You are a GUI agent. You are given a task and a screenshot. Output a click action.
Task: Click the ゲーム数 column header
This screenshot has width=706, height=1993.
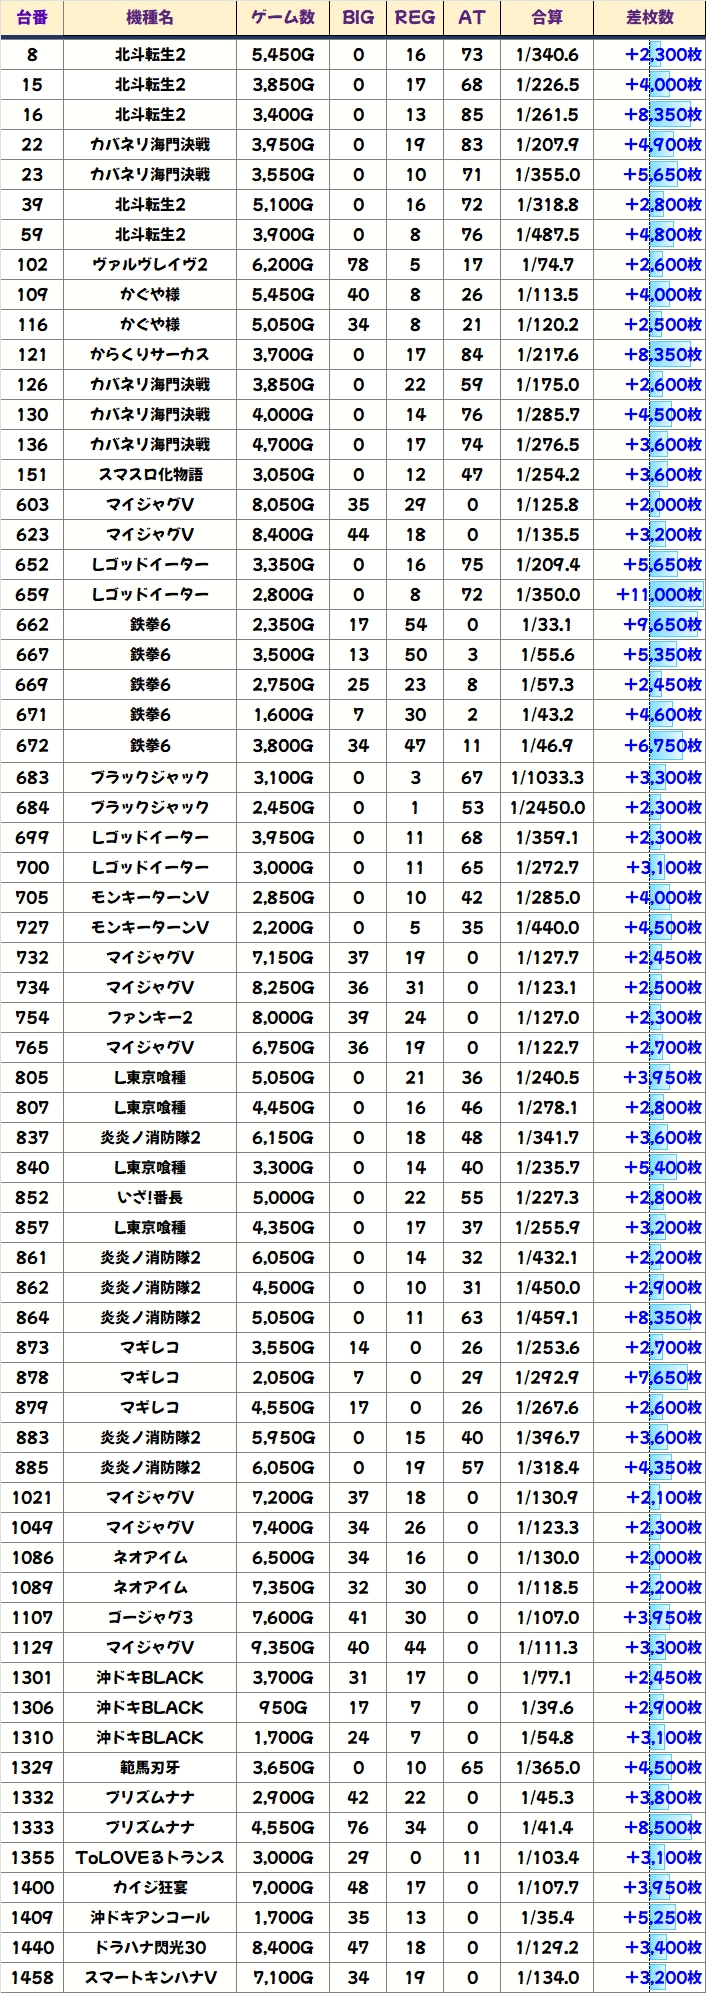(x=283, y=18)
